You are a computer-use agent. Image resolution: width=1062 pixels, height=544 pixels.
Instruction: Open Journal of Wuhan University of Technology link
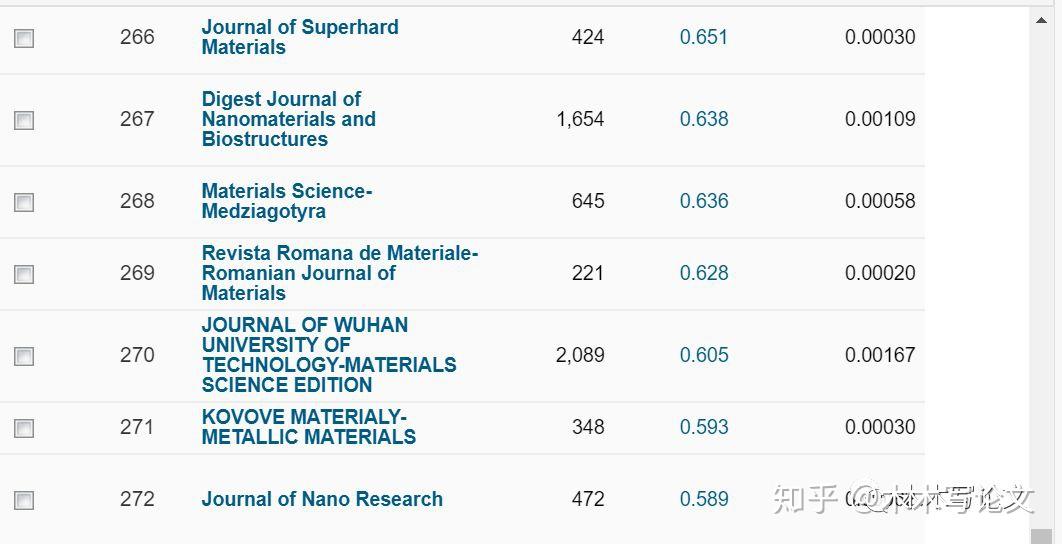(329, 355)
